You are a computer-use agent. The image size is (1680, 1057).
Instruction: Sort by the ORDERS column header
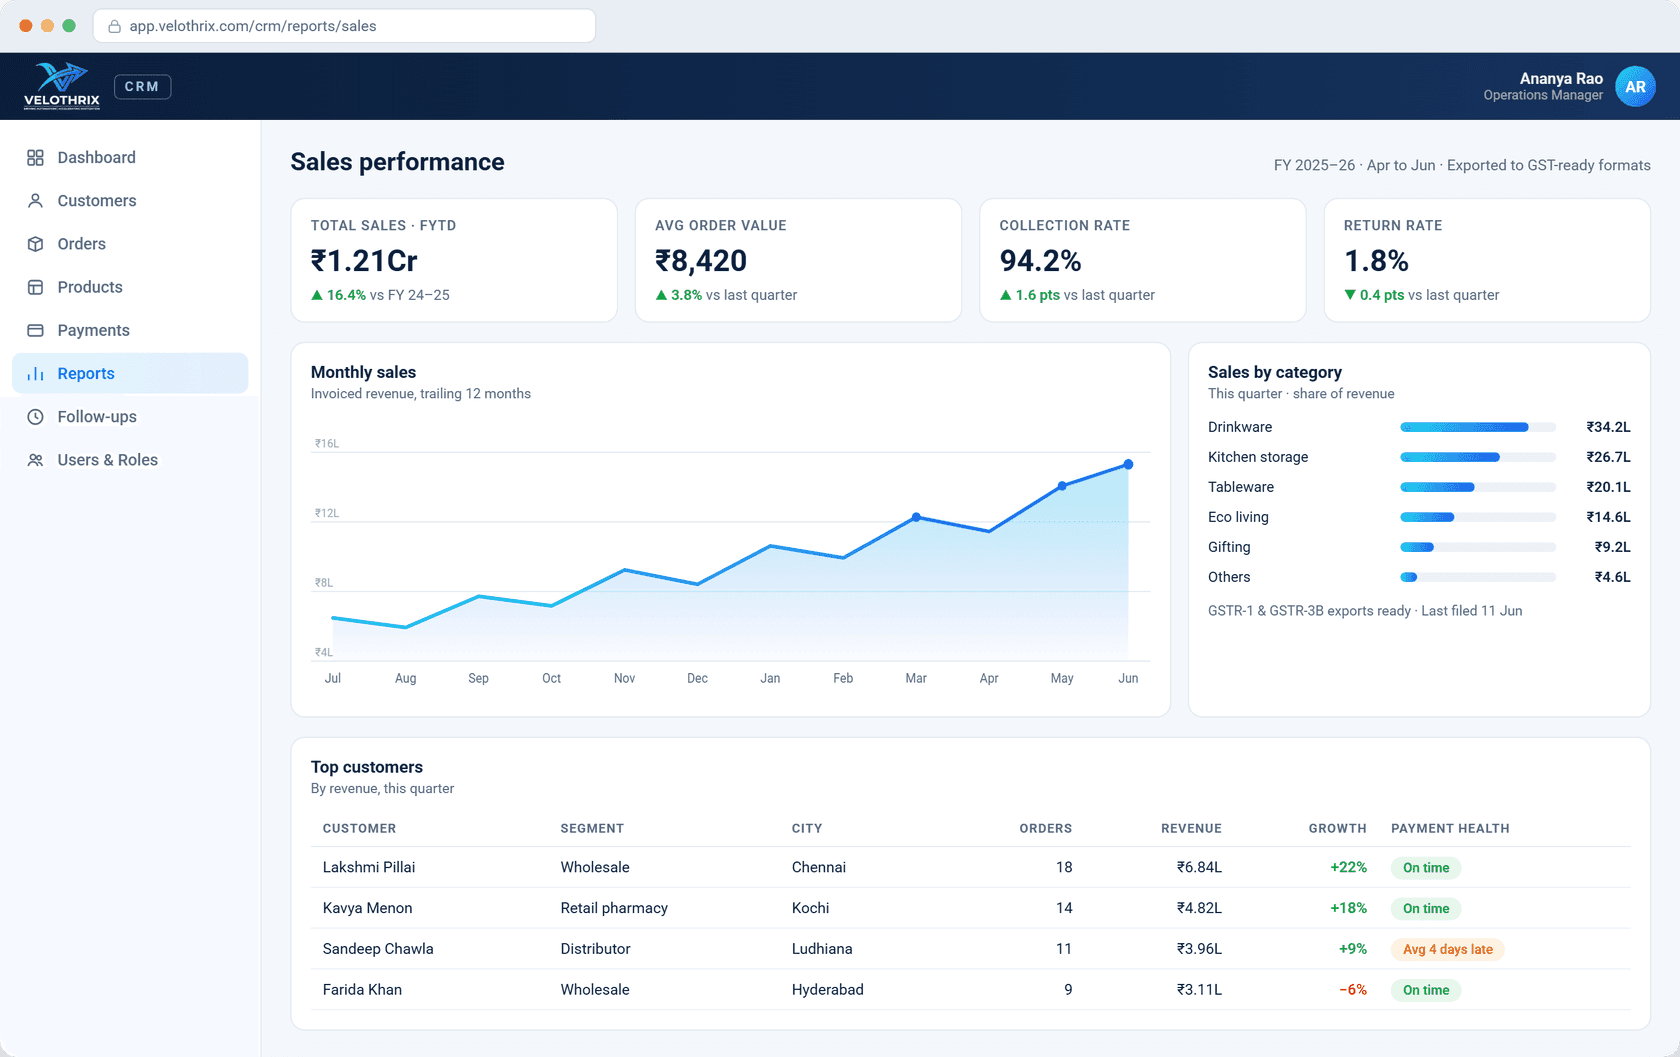coord(1046,829)
